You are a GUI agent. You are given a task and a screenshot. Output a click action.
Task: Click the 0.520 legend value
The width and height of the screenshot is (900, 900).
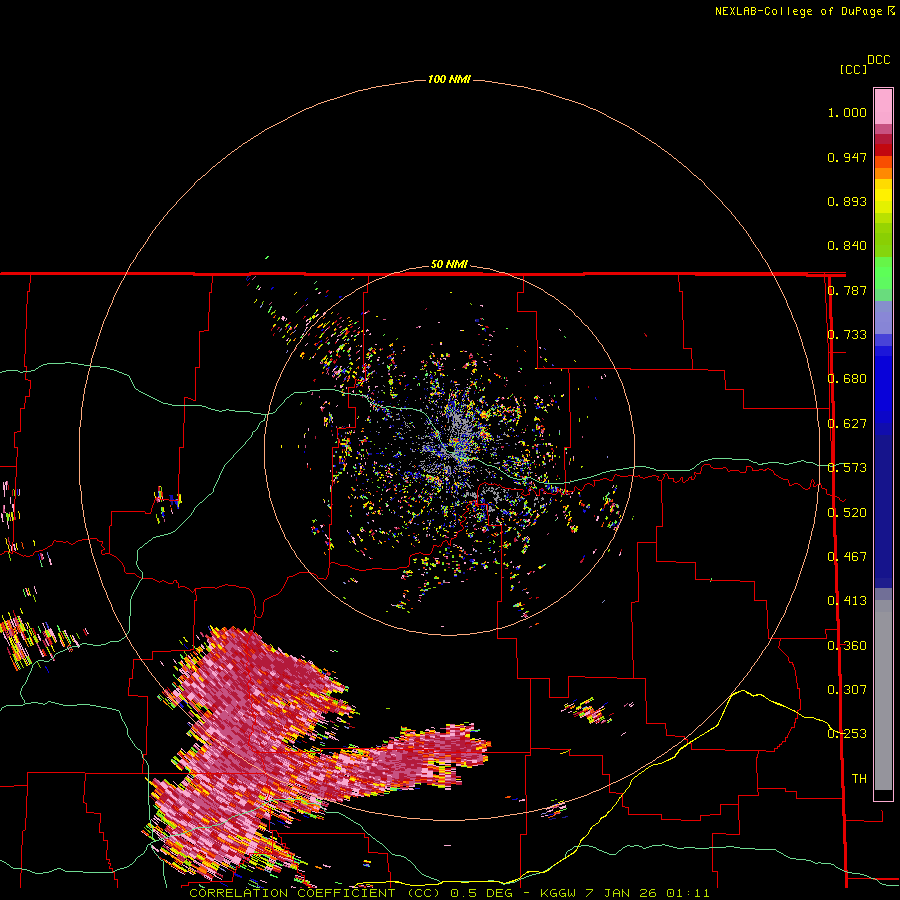(847, 512)
